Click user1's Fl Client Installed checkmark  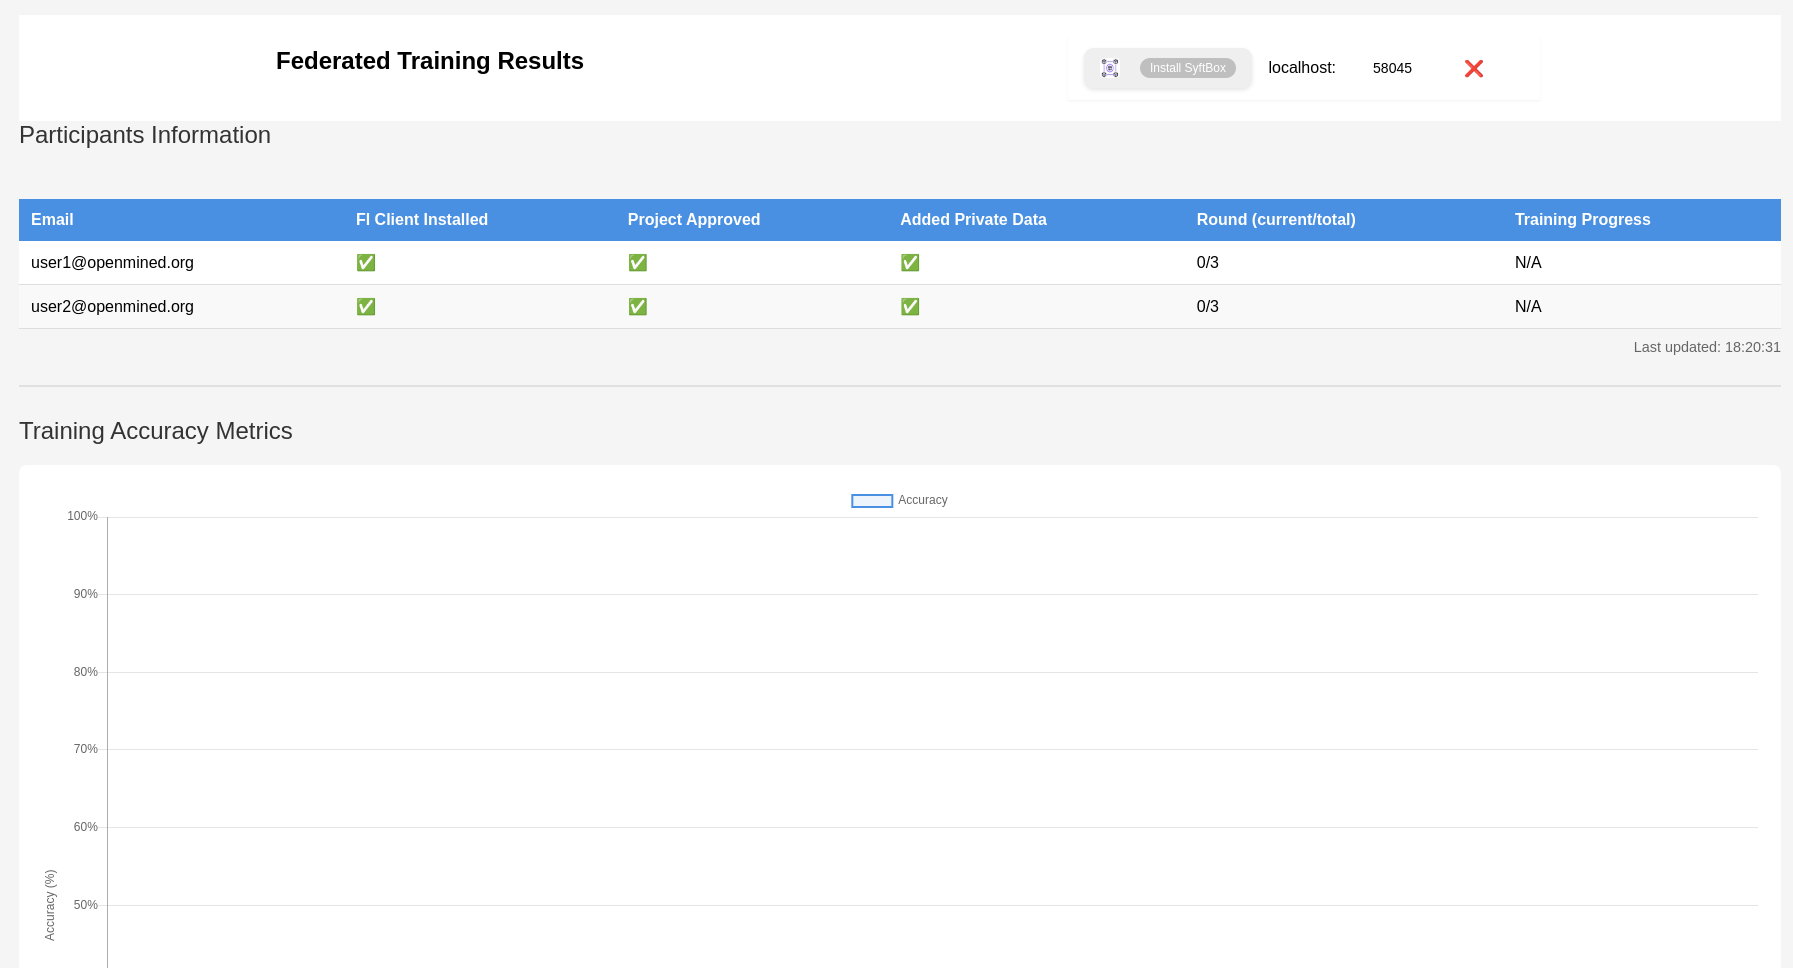[x=366, y=263]
